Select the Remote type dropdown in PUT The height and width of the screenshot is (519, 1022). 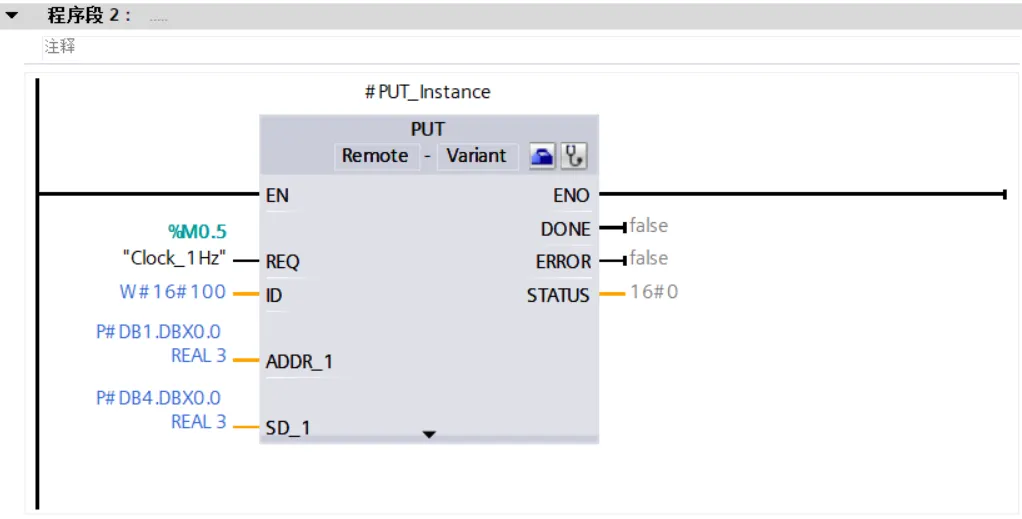(x=375, y=156)
